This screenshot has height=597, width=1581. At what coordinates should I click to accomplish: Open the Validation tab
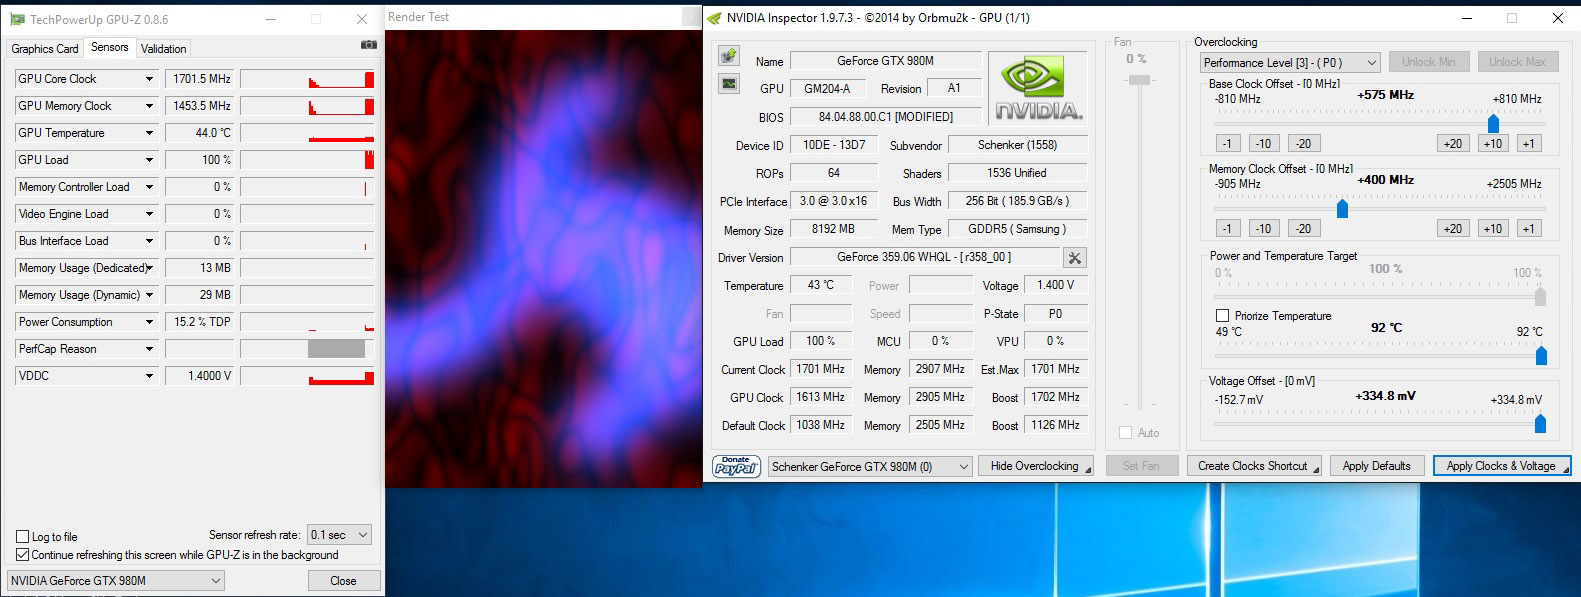[x=163, y=49]
